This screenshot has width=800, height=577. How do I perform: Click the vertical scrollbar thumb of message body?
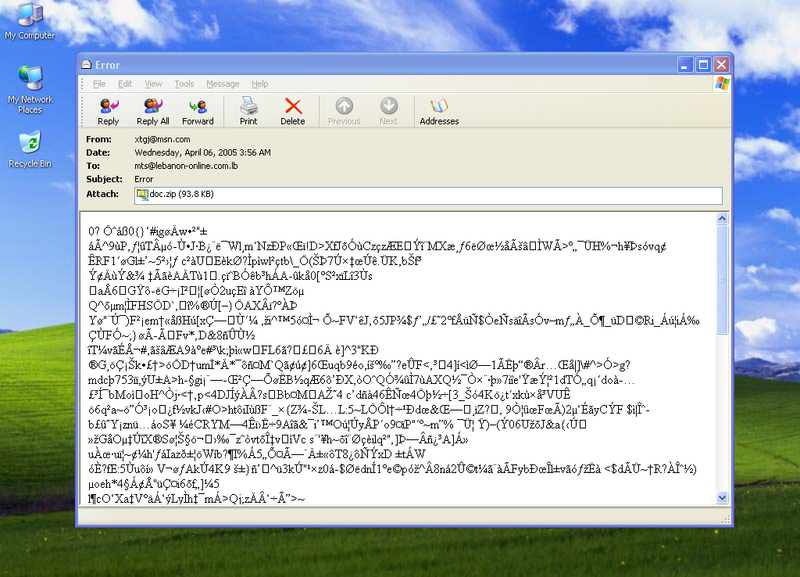[x=722, y=280]
